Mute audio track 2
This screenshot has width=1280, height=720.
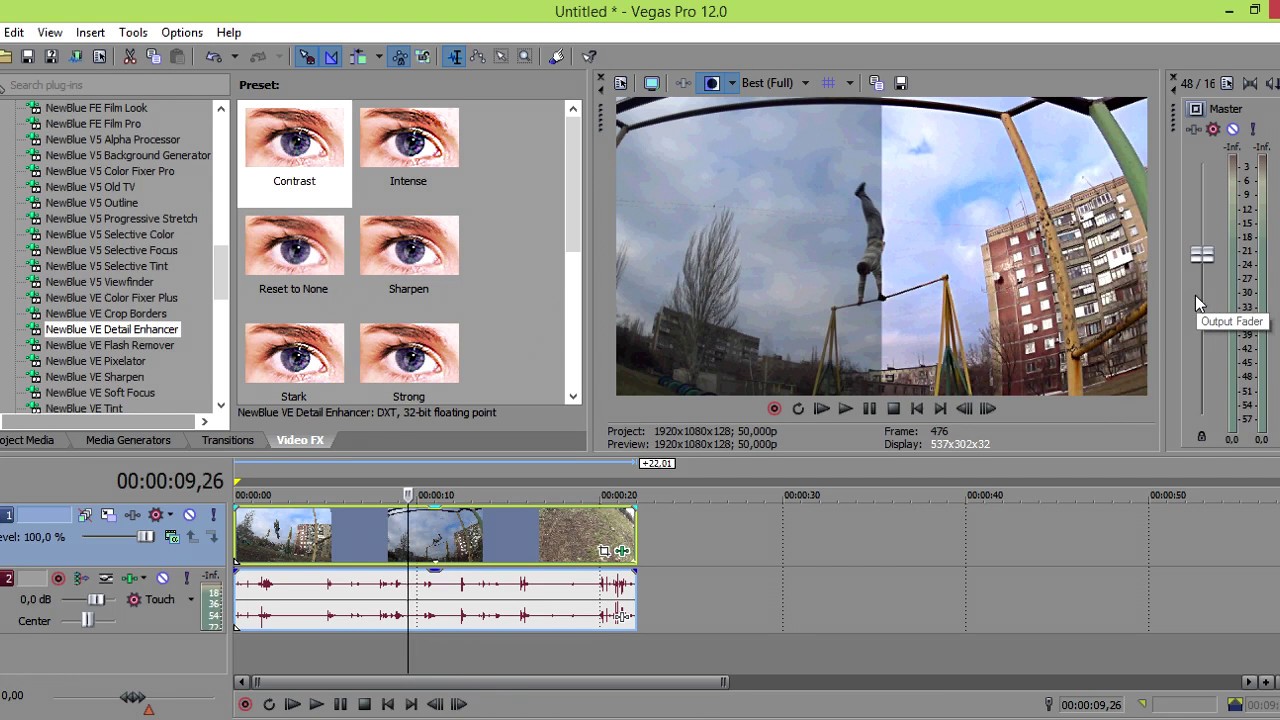pos(162,578)
